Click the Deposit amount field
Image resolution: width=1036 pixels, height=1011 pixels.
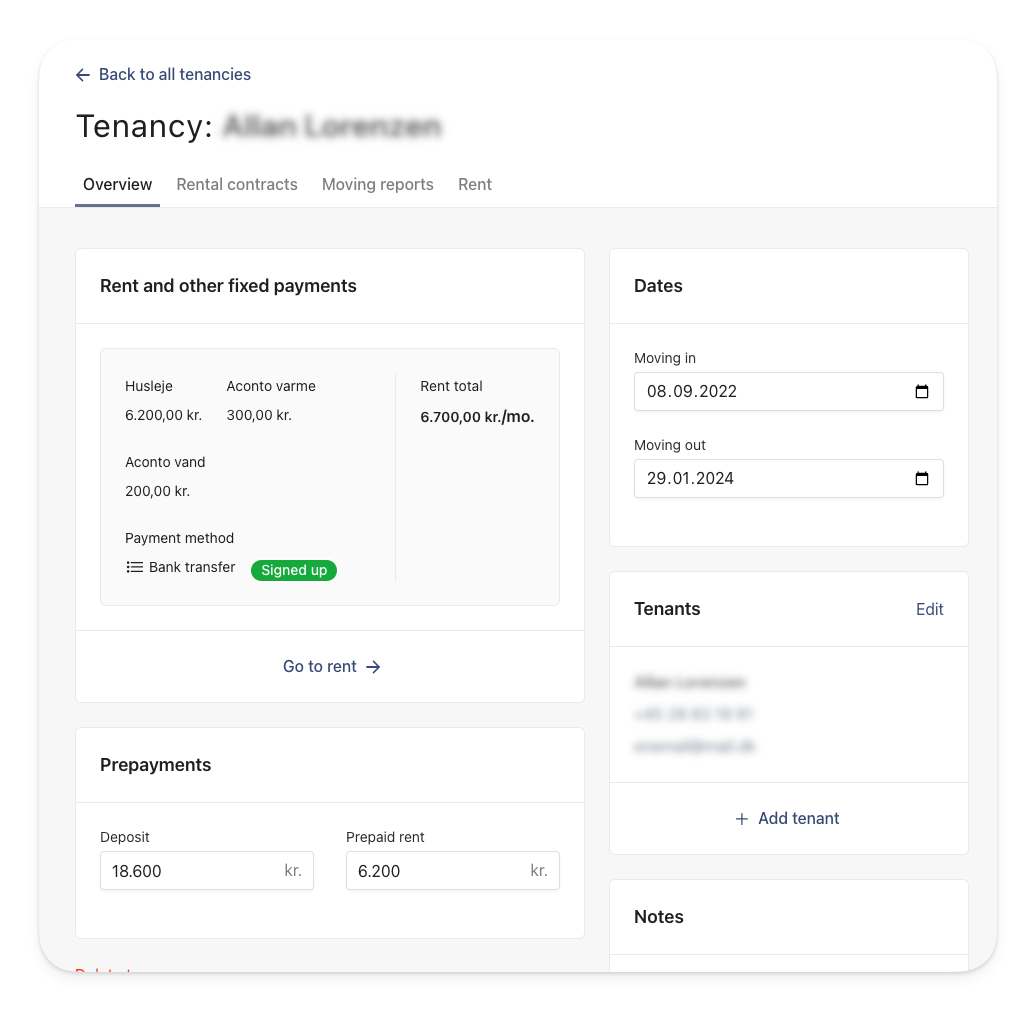[207, 870]
